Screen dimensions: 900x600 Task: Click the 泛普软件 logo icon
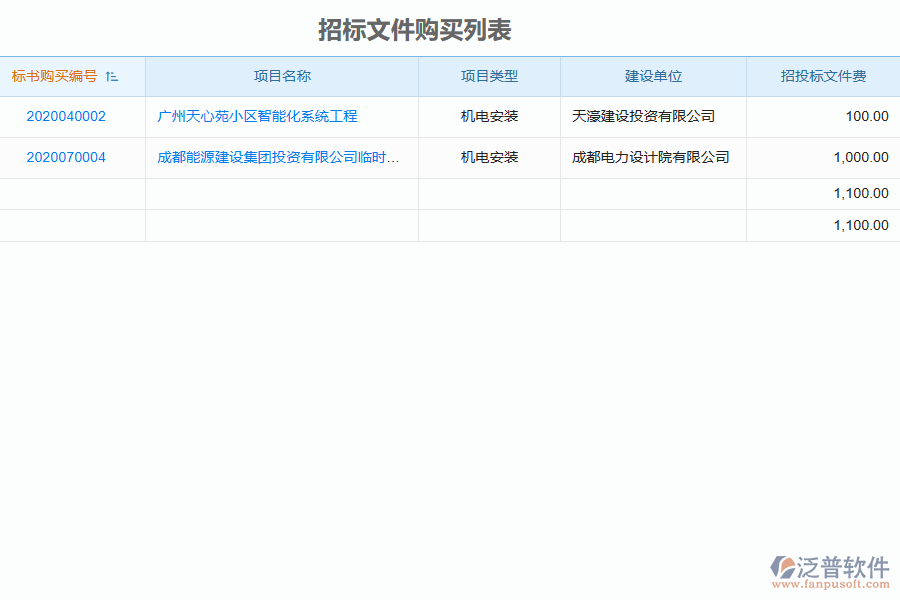click(x=789, y=565)
